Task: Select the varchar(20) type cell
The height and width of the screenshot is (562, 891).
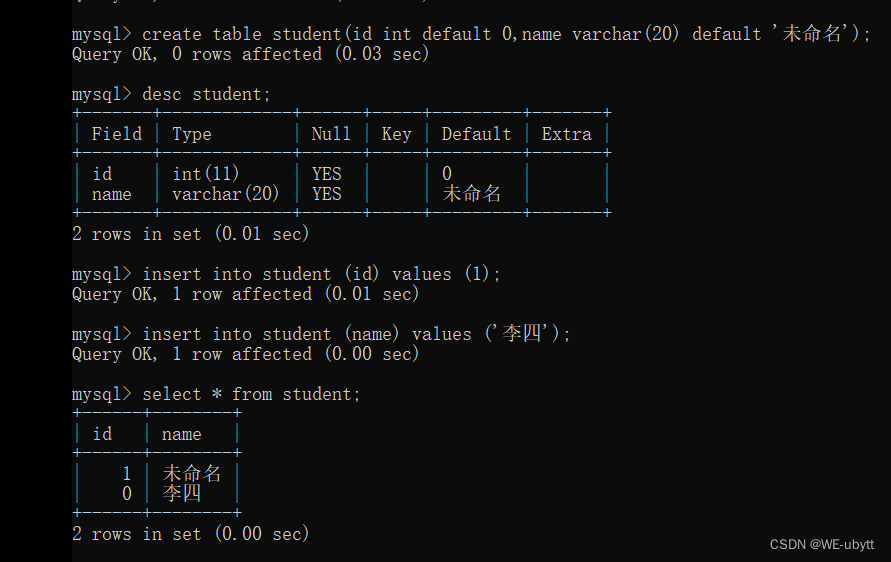Action: click(x=225, y=194)
